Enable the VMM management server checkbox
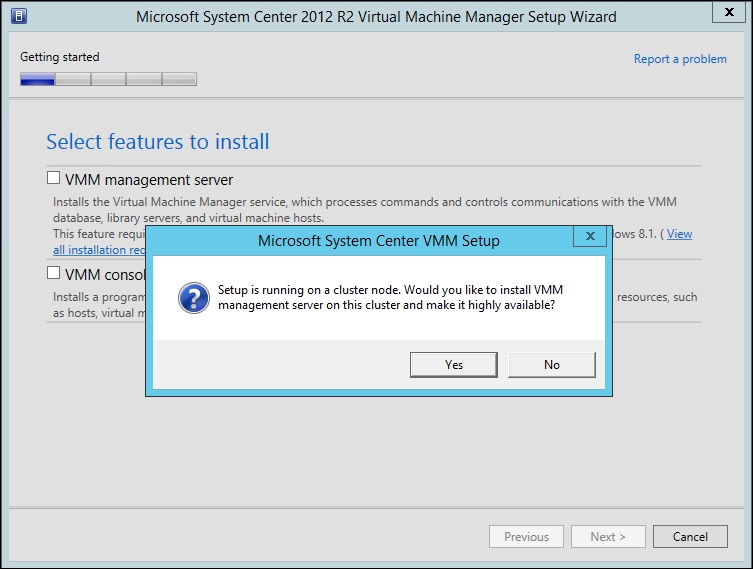Screen dimensions: 753x569 pos(54,179)
